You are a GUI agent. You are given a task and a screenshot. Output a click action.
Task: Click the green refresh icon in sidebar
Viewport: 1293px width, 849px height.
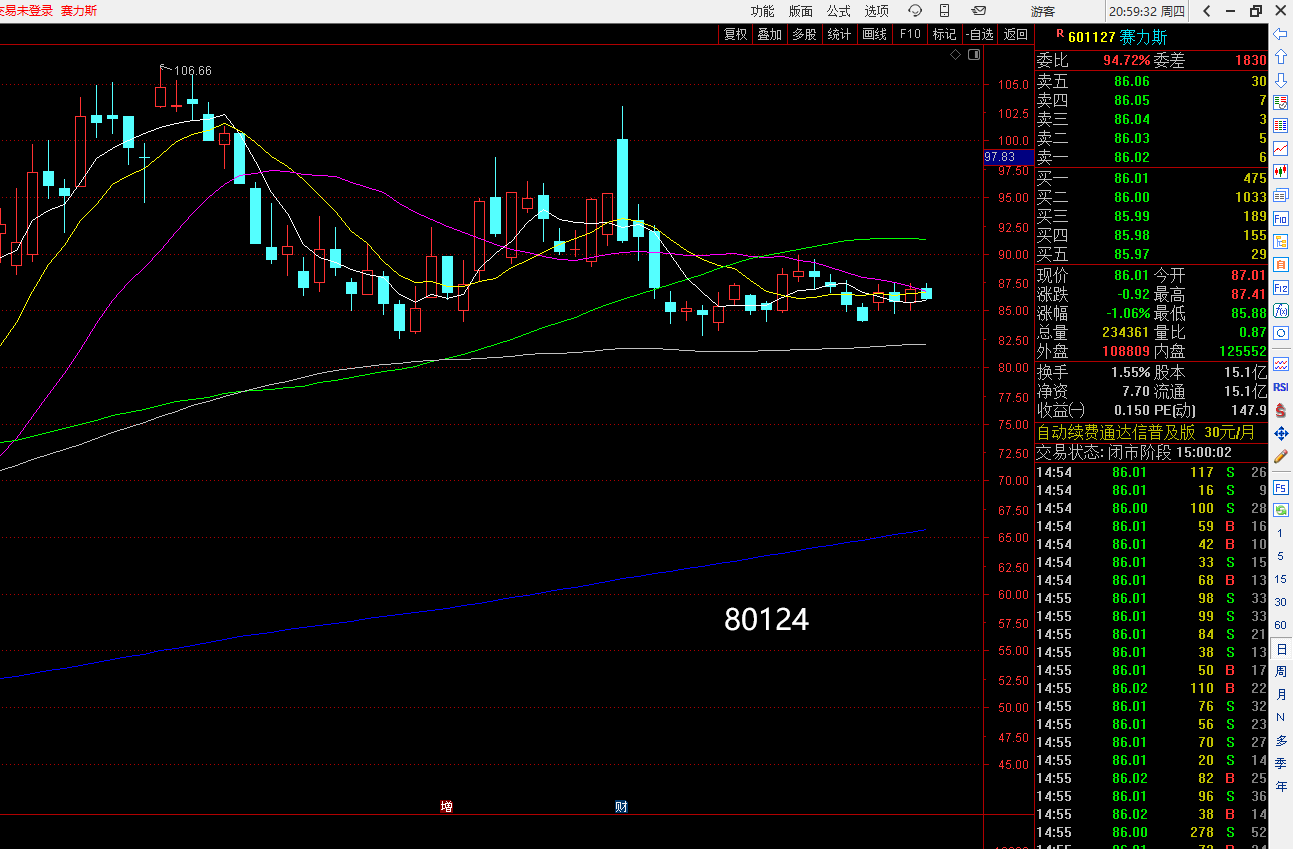tap(1280, 510)
